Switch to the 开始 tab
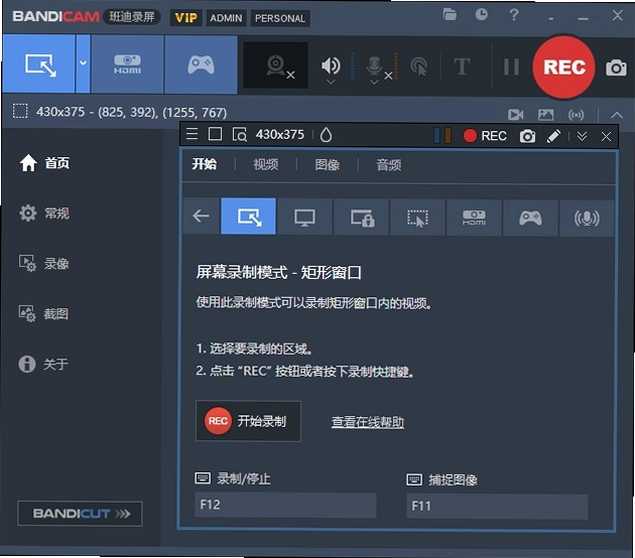Screen dimensions: 635x558 205,164
